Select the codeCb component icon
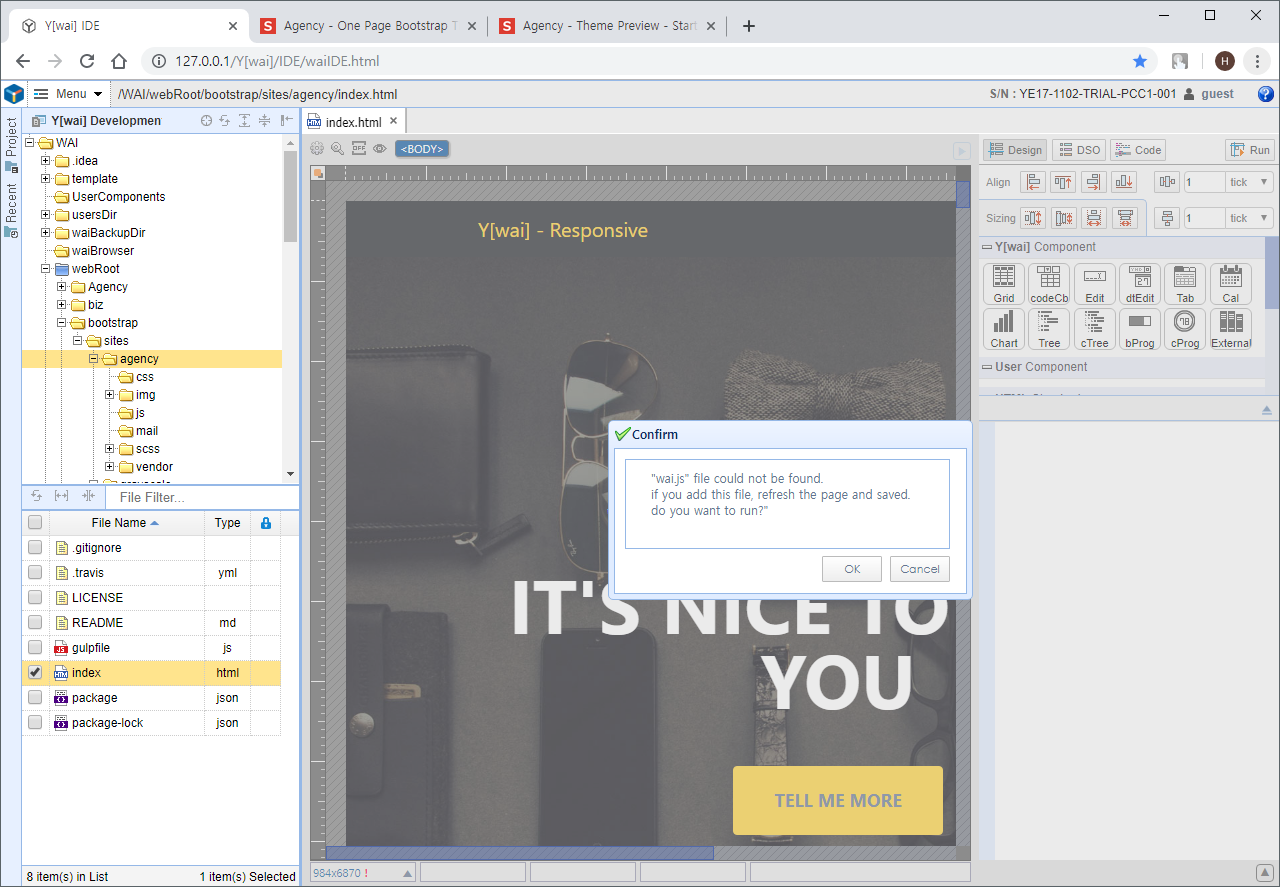Viewport: 1280px width, 887px height. pyautogui.click(x=1049, y=284)
